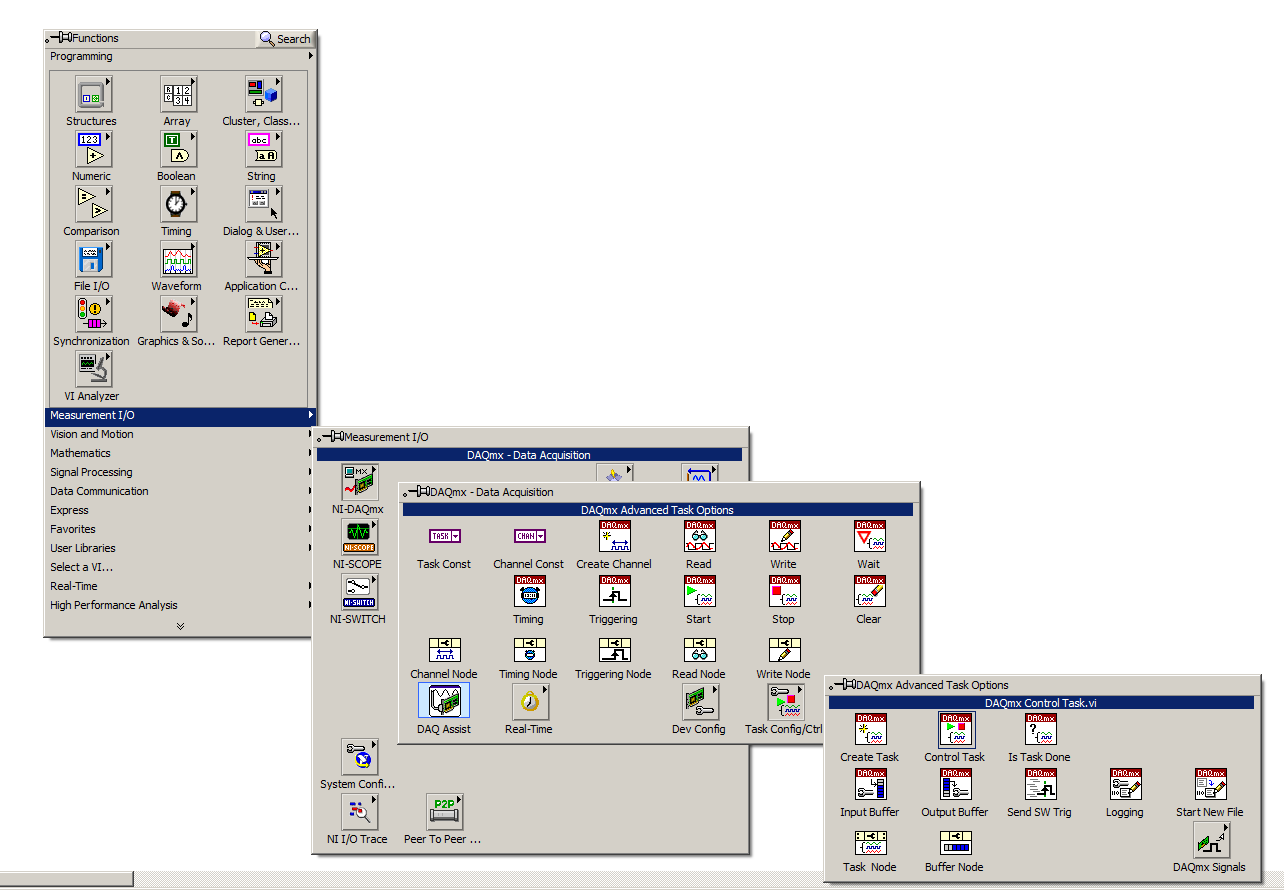Expand the Signal Processing category
The height and width of the screenshot is (890, 1284).
tap(181, 473)
